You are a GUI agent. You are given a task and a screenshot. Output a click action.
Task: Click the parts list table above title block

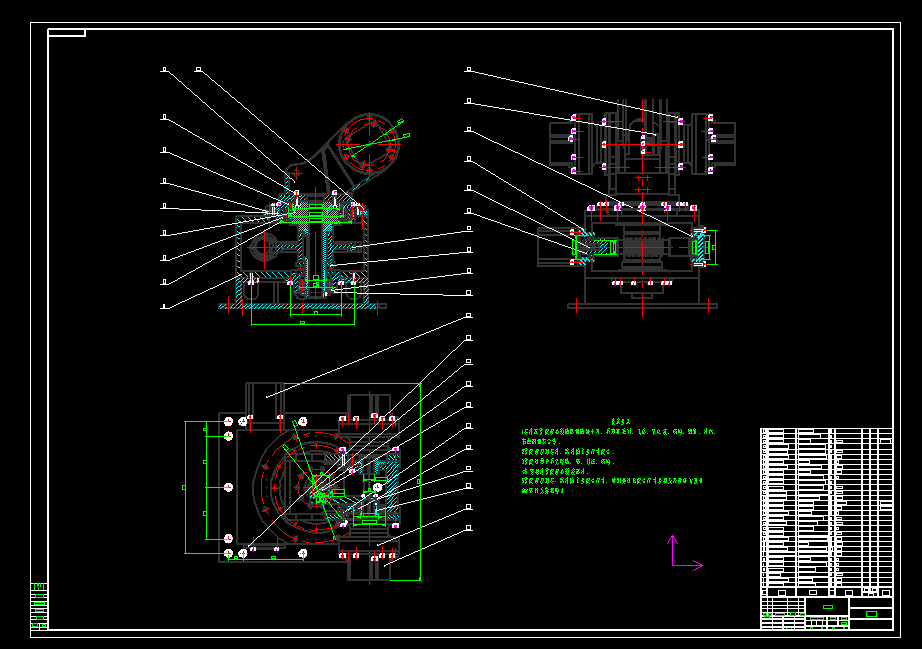(x=827, y=513)
